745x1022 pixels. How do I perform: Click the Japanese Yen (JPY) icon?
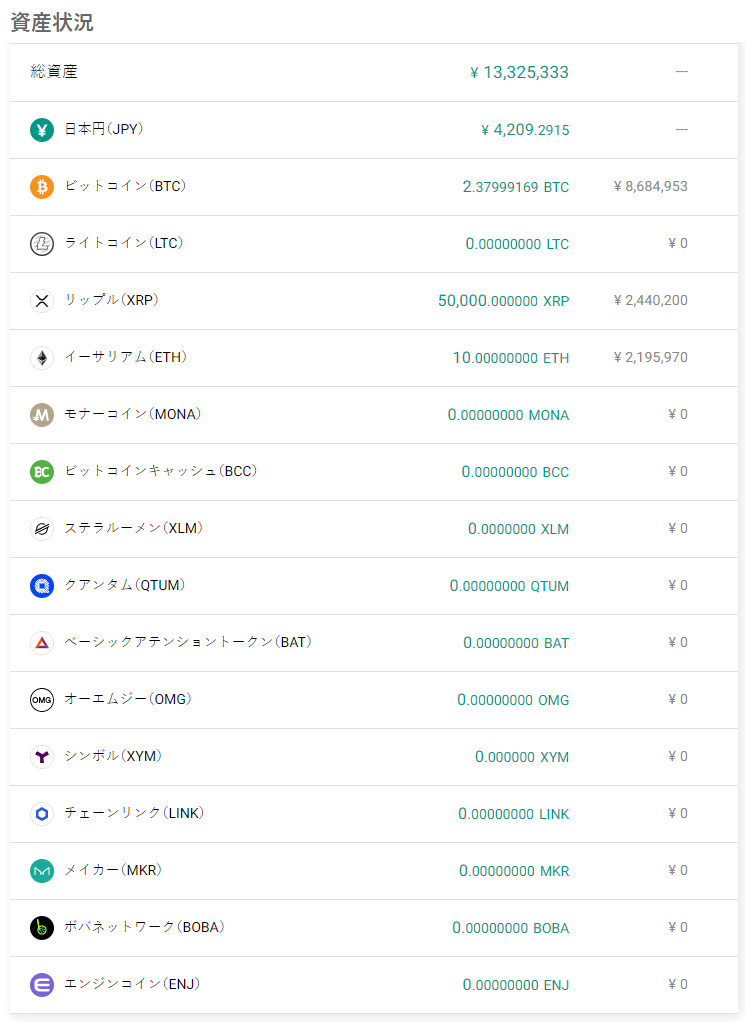click(x=42, y=130)
